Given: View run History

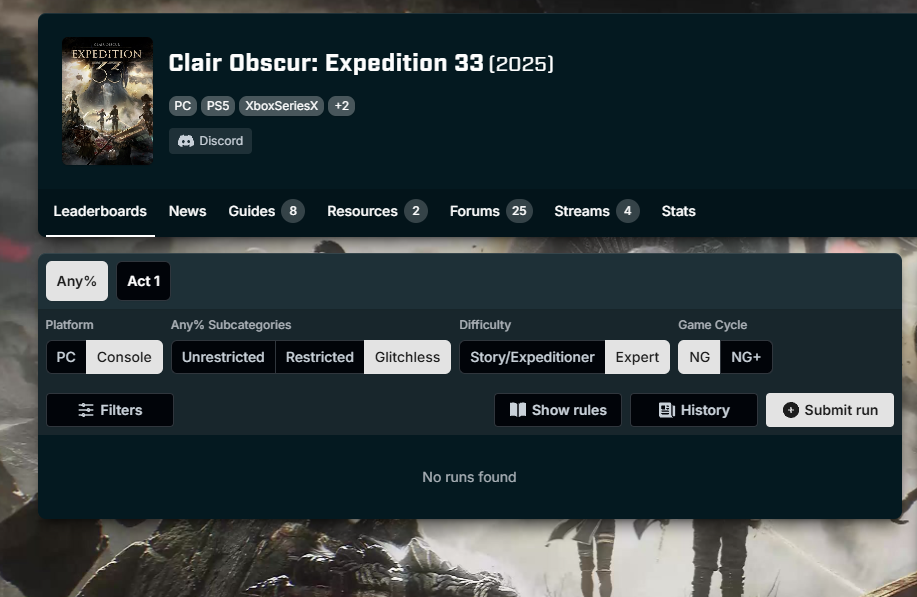Looking at the screenshot, I should [694, 410].
